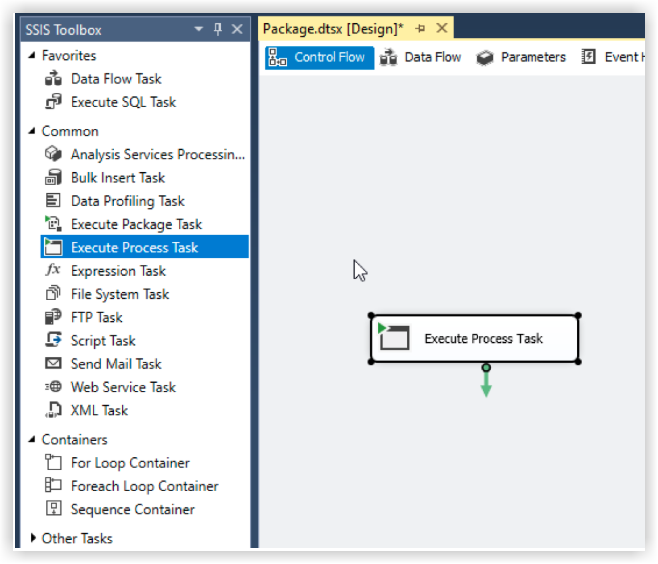The image size is (658, 564).
Task: Collapse the Favorites group
Action: click(32, 55)
